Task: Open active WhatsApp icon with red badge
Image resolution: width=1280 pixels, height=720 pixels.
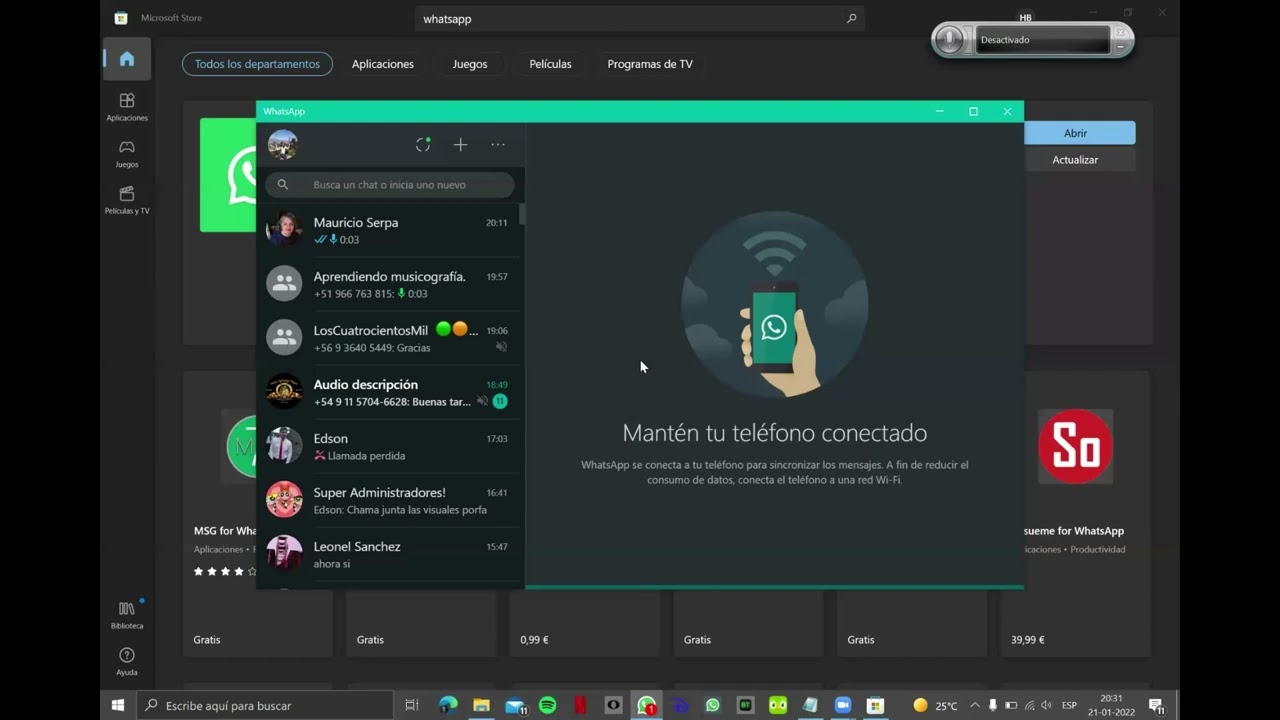Action: click(x=647, y=705)
